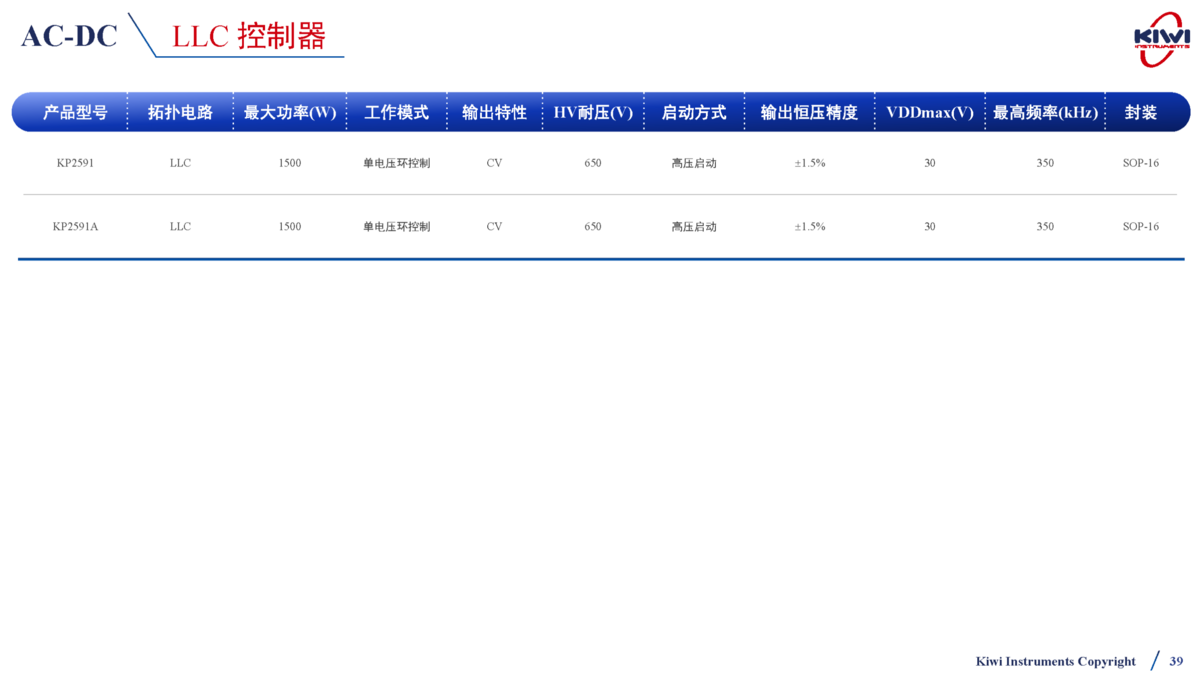Image resolution: width=1200 pixels, height=681 pixels.
Task: Click the Kiwi Instruments logo
Action: (x=1161, y=39)
